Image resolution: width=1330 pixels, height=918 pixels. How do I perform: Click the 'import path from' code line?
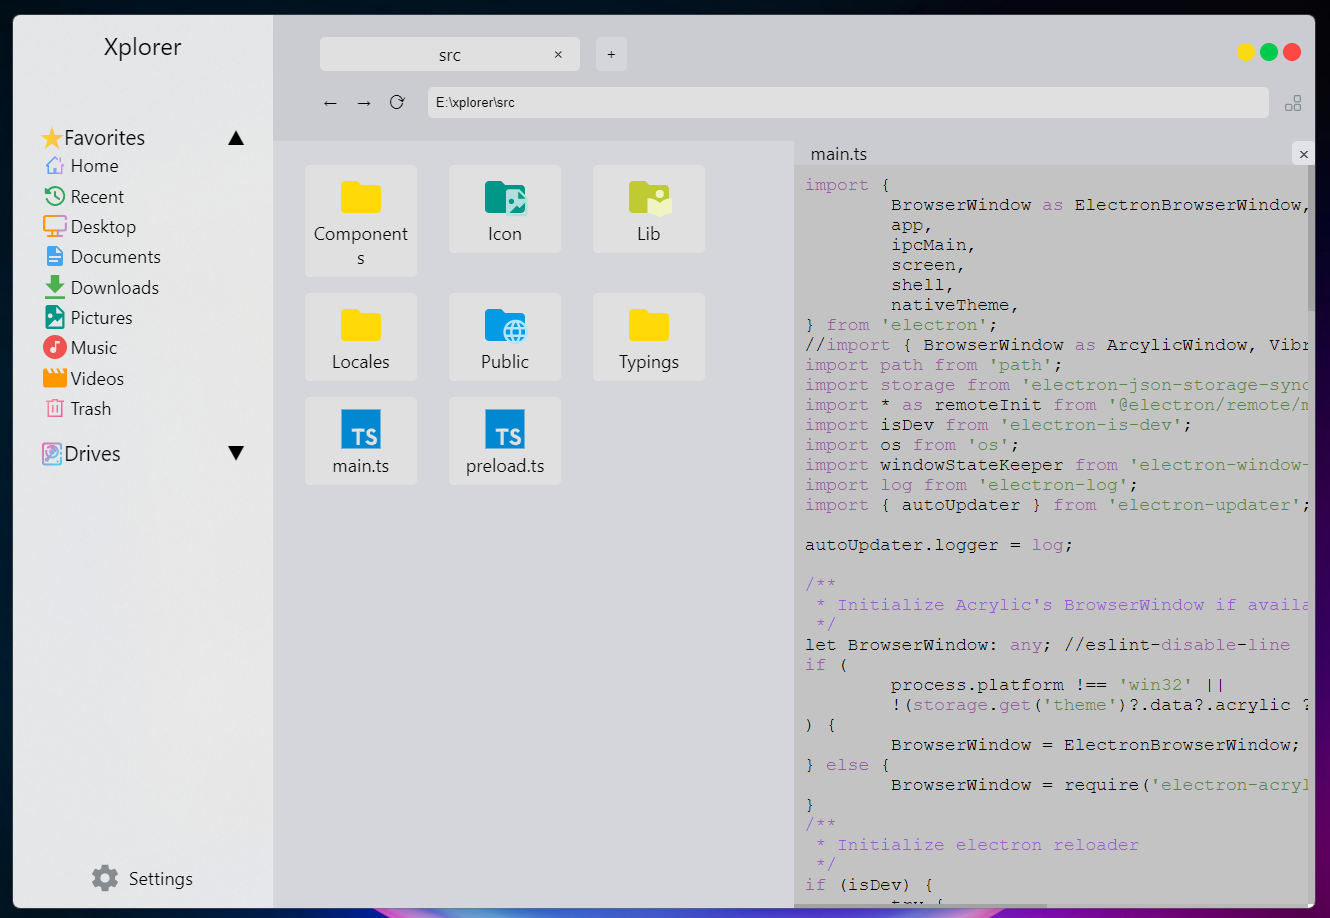(x=934, y=365)
